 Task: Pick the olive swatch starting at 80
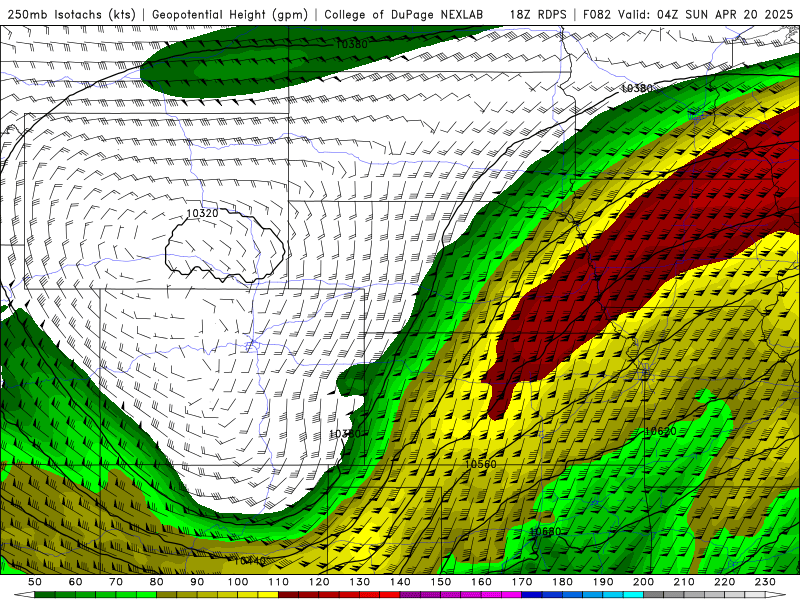tap(167, 595)
